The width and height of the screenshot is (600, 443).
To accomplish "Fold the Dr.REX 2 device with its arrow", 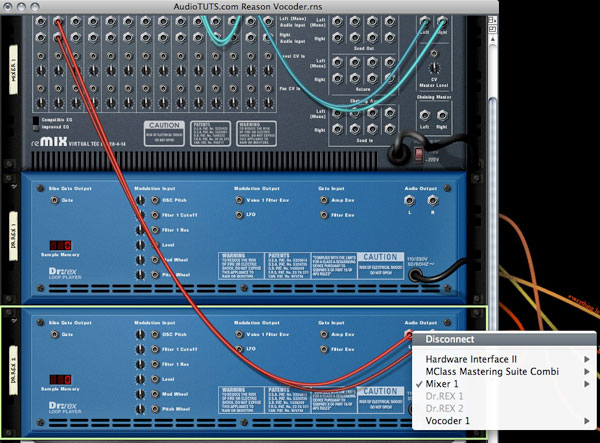I will click(15, 321).
